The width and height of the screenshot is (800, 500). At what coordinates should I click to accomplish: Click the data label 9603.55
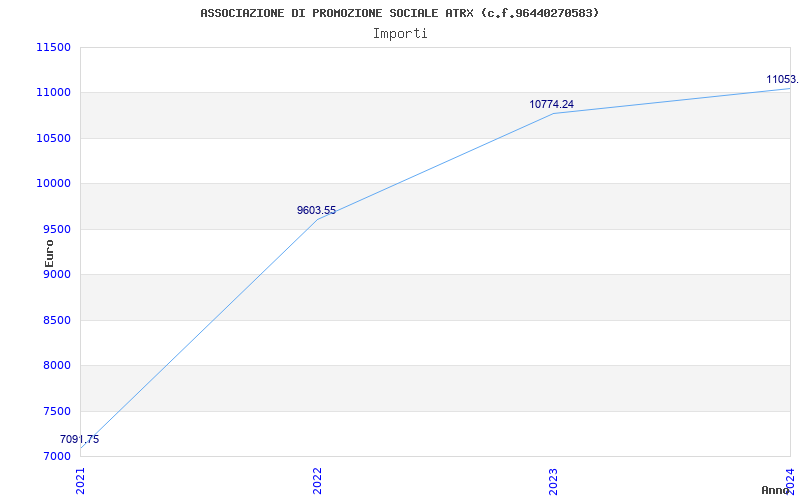[x=316, y=210]
